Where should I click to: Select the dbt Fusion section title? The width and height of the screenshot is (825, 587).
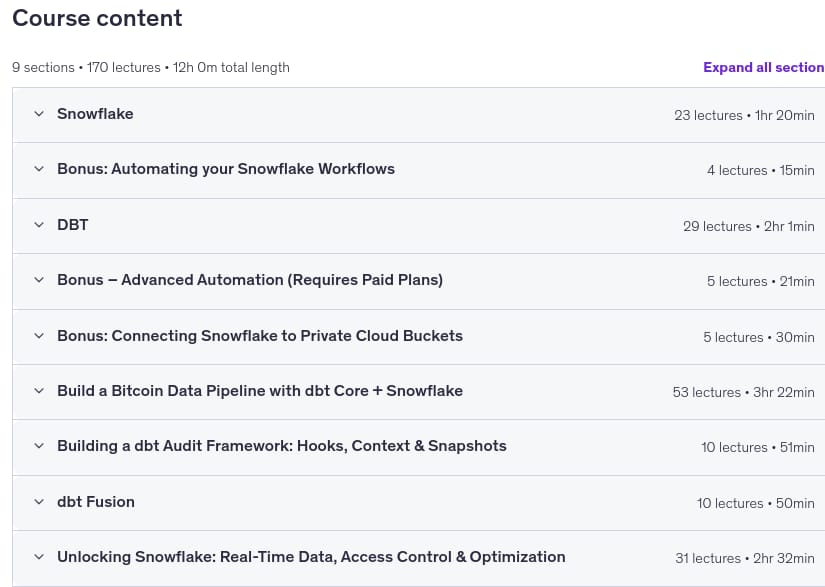coord(96,502)
